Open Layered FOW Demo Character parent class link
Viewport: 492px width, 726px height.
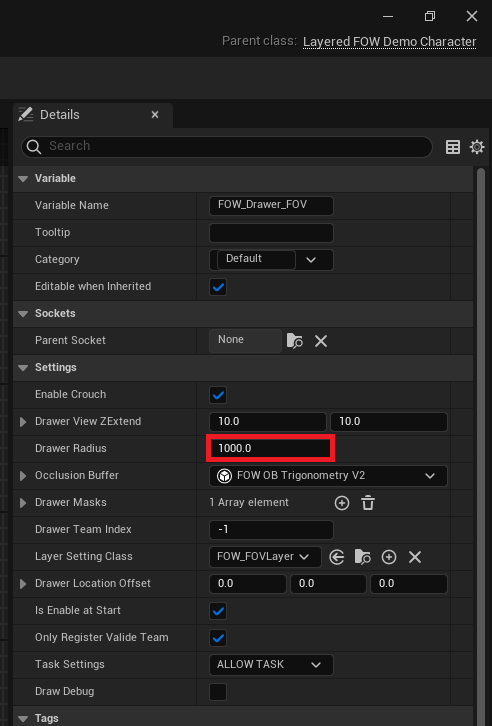click(389, 42)
